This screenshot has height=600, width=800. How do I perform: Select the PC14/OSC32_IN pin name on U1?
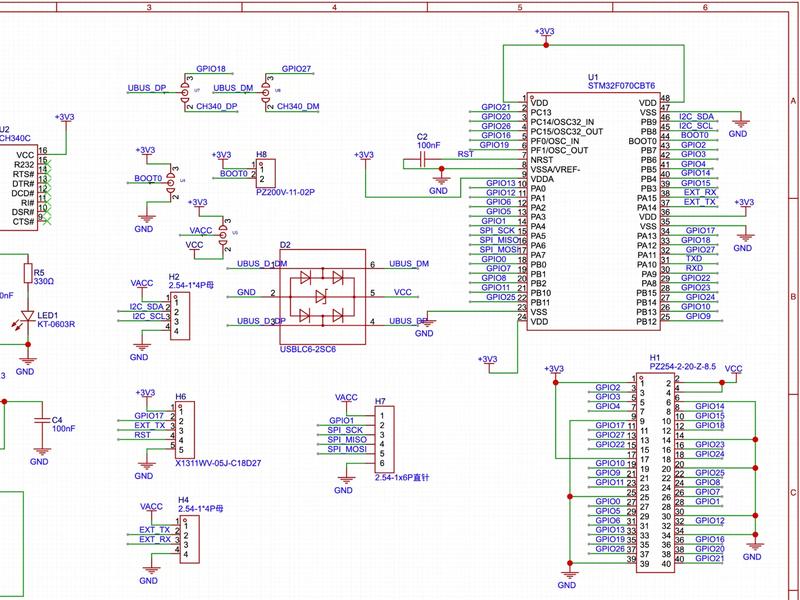pyautogui.click(x=562, y=122)
